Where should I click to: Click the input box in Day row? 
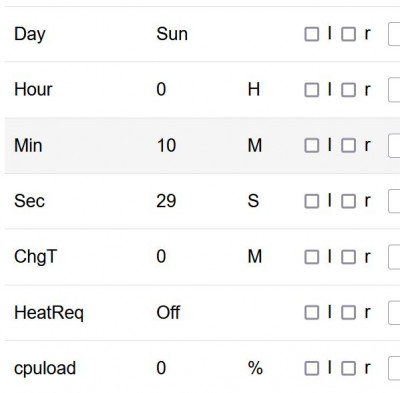coord(394,34)
